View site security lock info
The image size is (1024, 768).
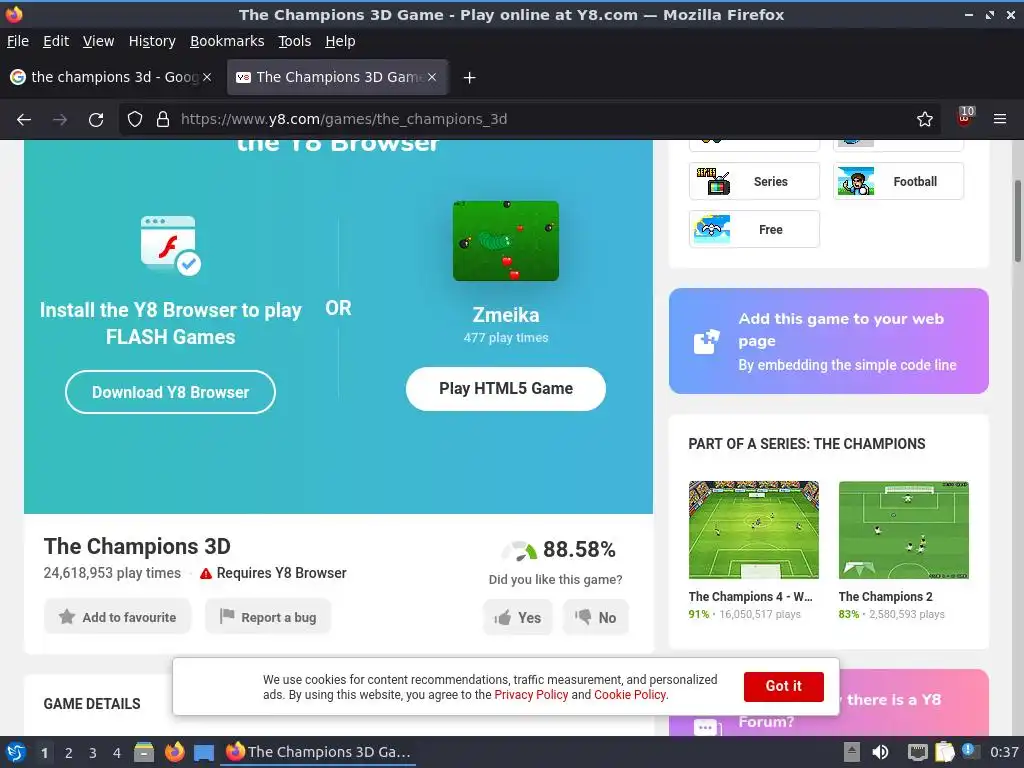coord(163,120)
